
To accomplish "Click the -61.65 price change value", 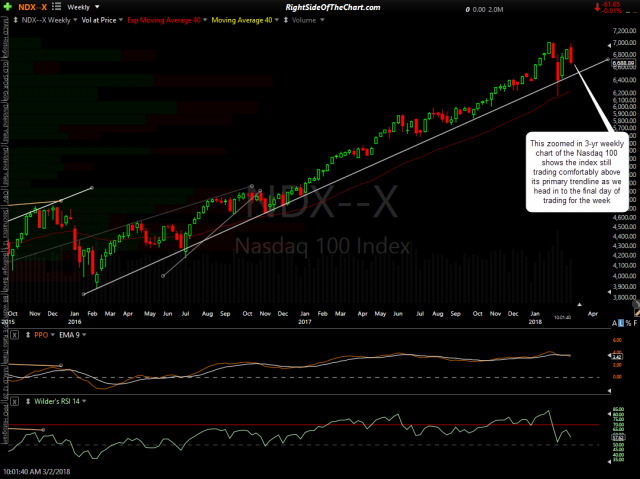I will coord(612,4).
